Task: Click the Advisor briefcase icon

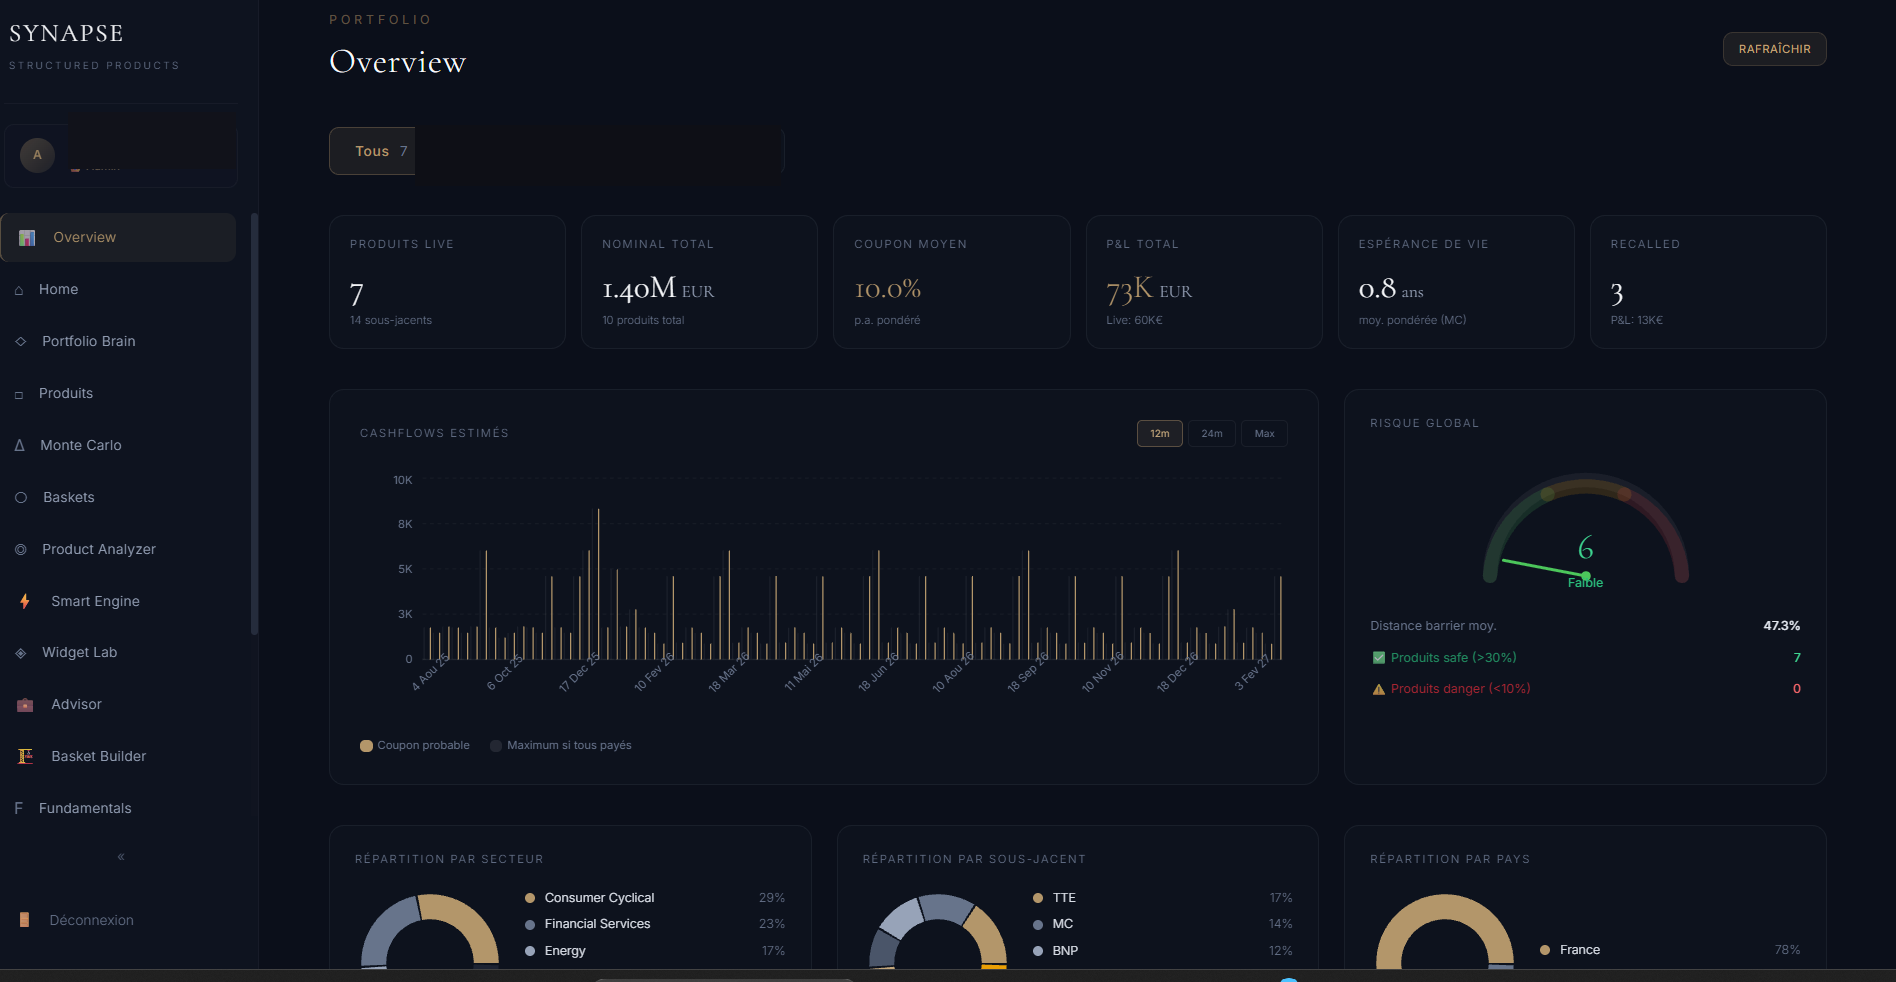Action: pyautogui.click(x=25, y=705)
